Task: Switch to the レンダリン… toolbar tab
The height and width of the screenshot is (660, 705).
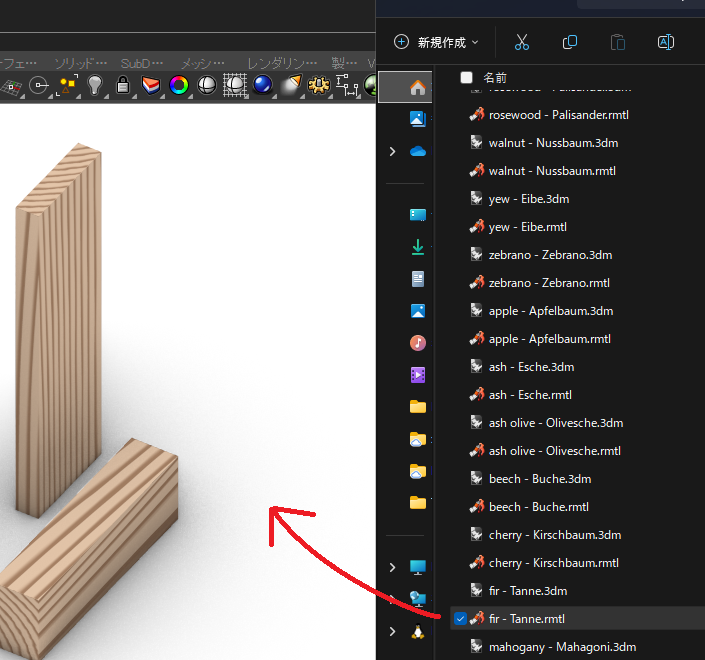Action: pos(275,63)
